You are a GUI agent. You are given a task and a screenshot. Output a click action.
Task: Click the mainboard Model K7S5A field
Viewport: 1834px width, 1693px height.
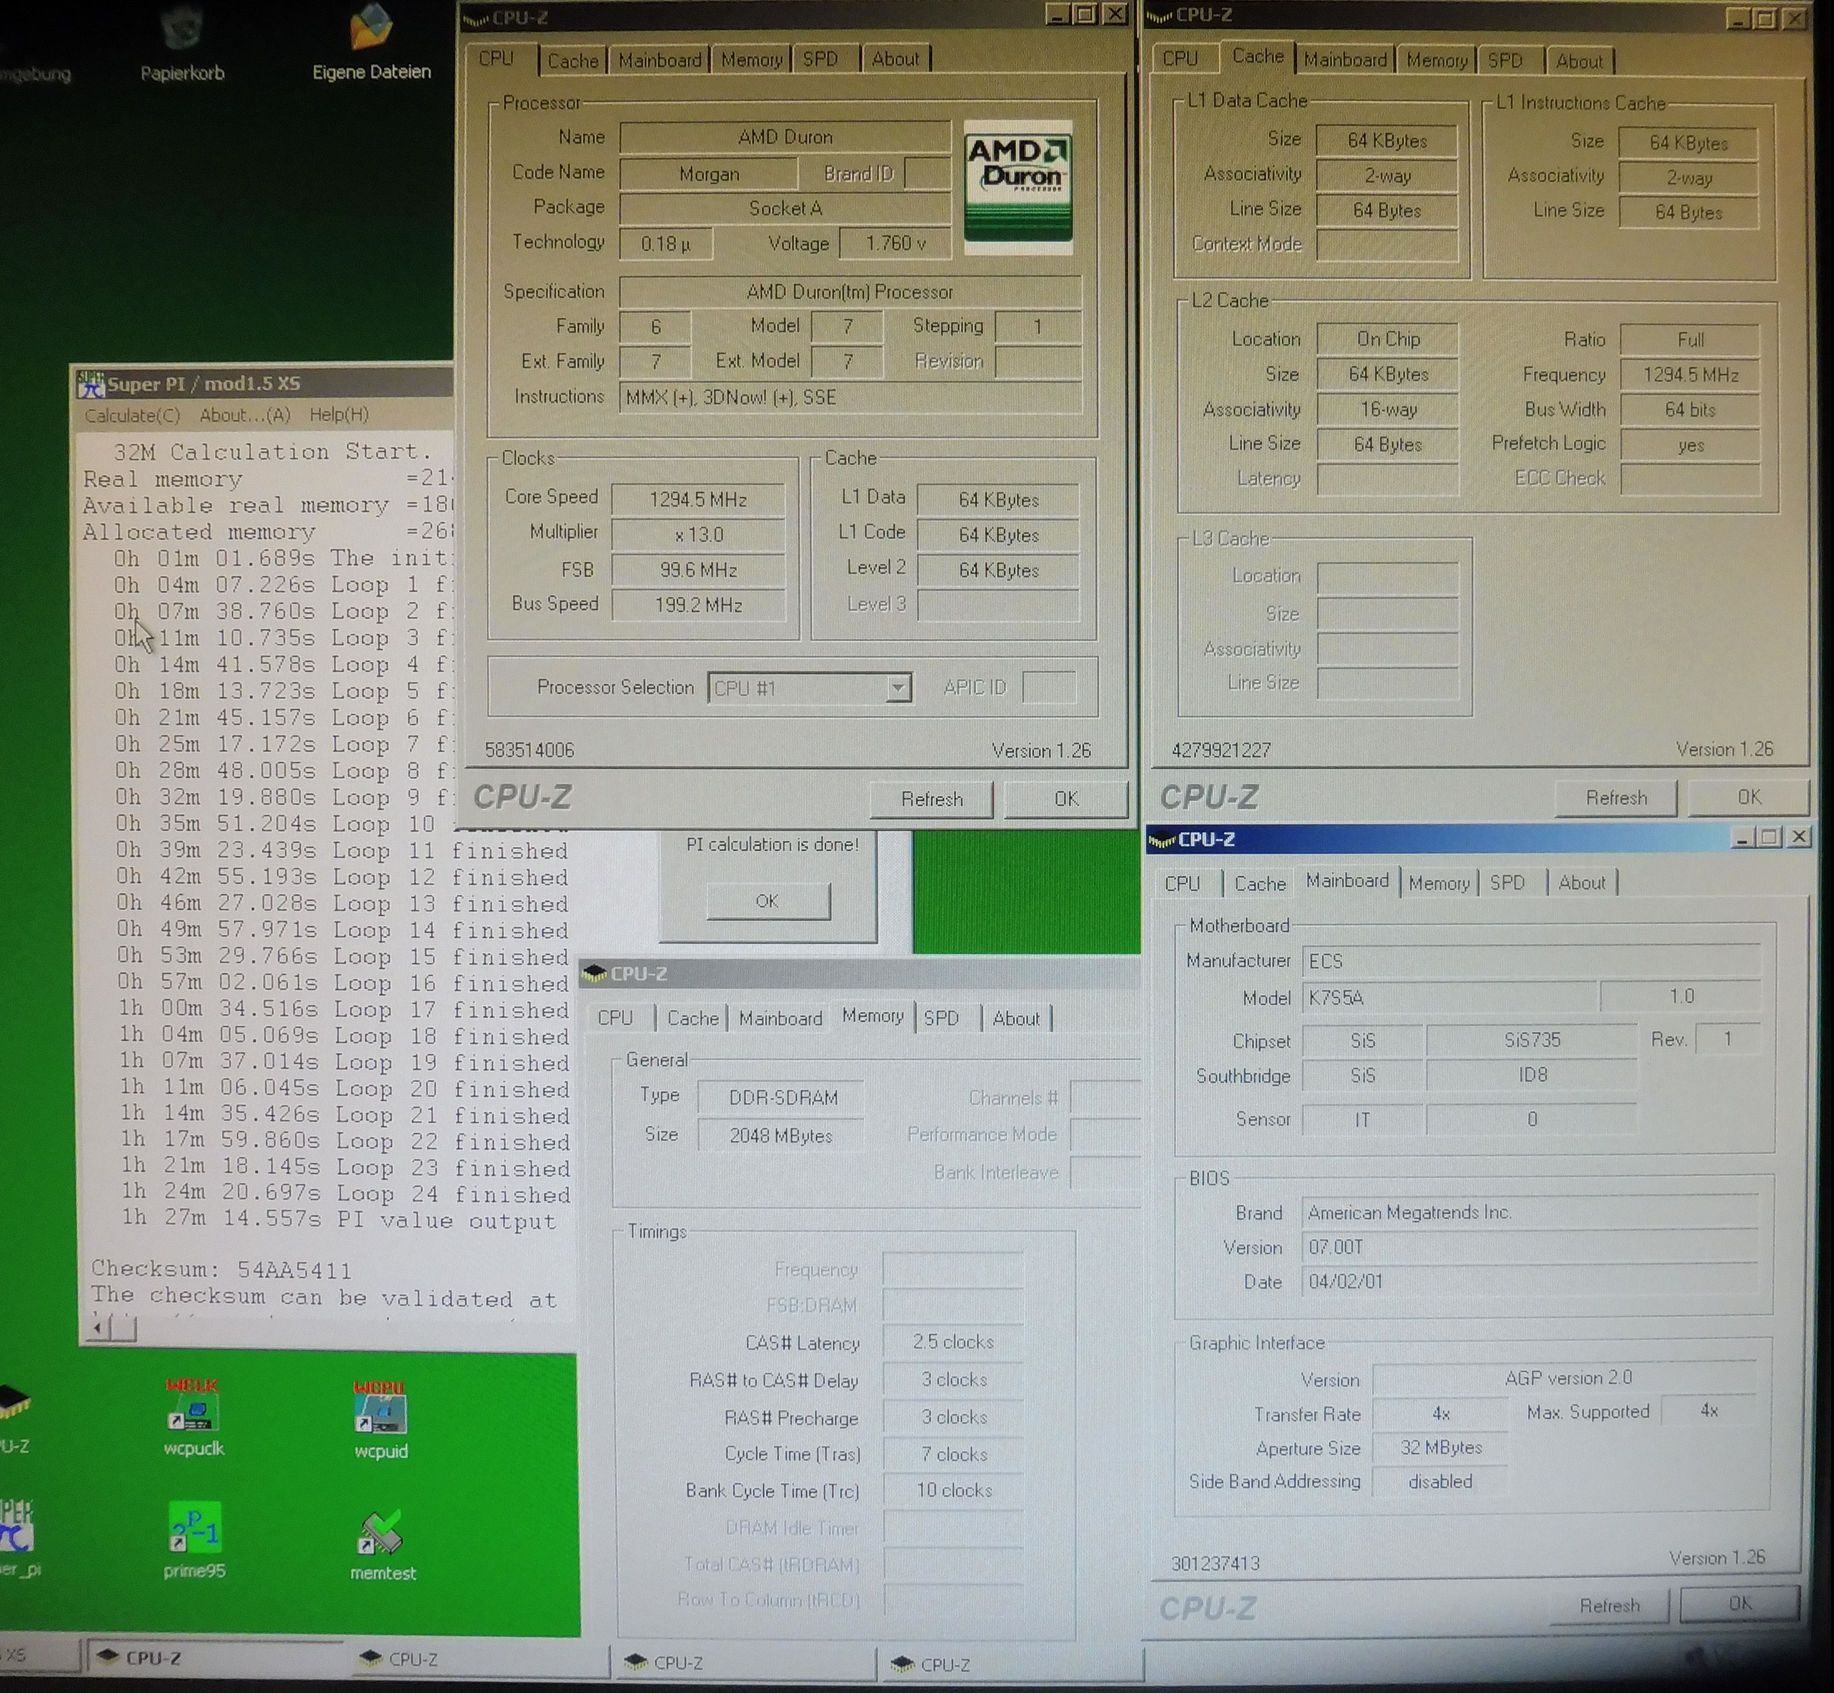[1450, 997]
